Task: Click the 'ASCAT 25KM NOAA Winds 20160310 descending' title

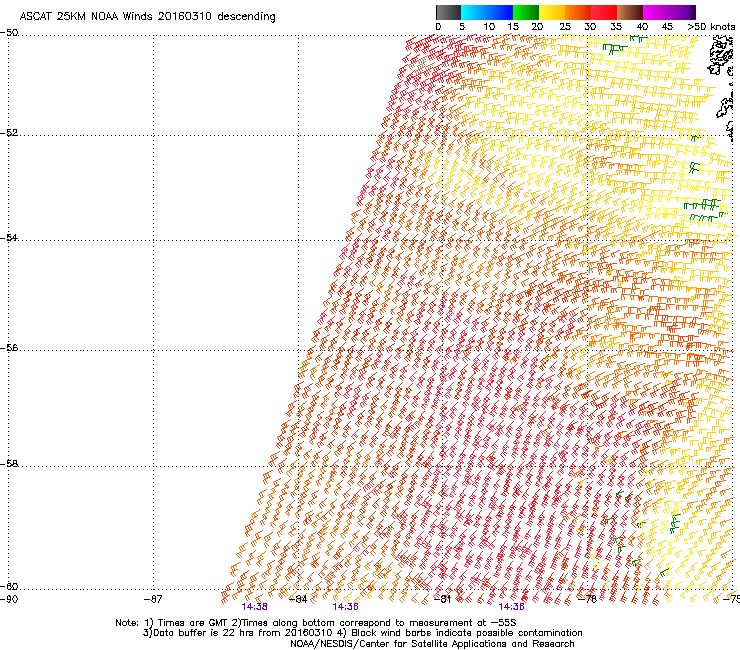Action: coord(147,17)
